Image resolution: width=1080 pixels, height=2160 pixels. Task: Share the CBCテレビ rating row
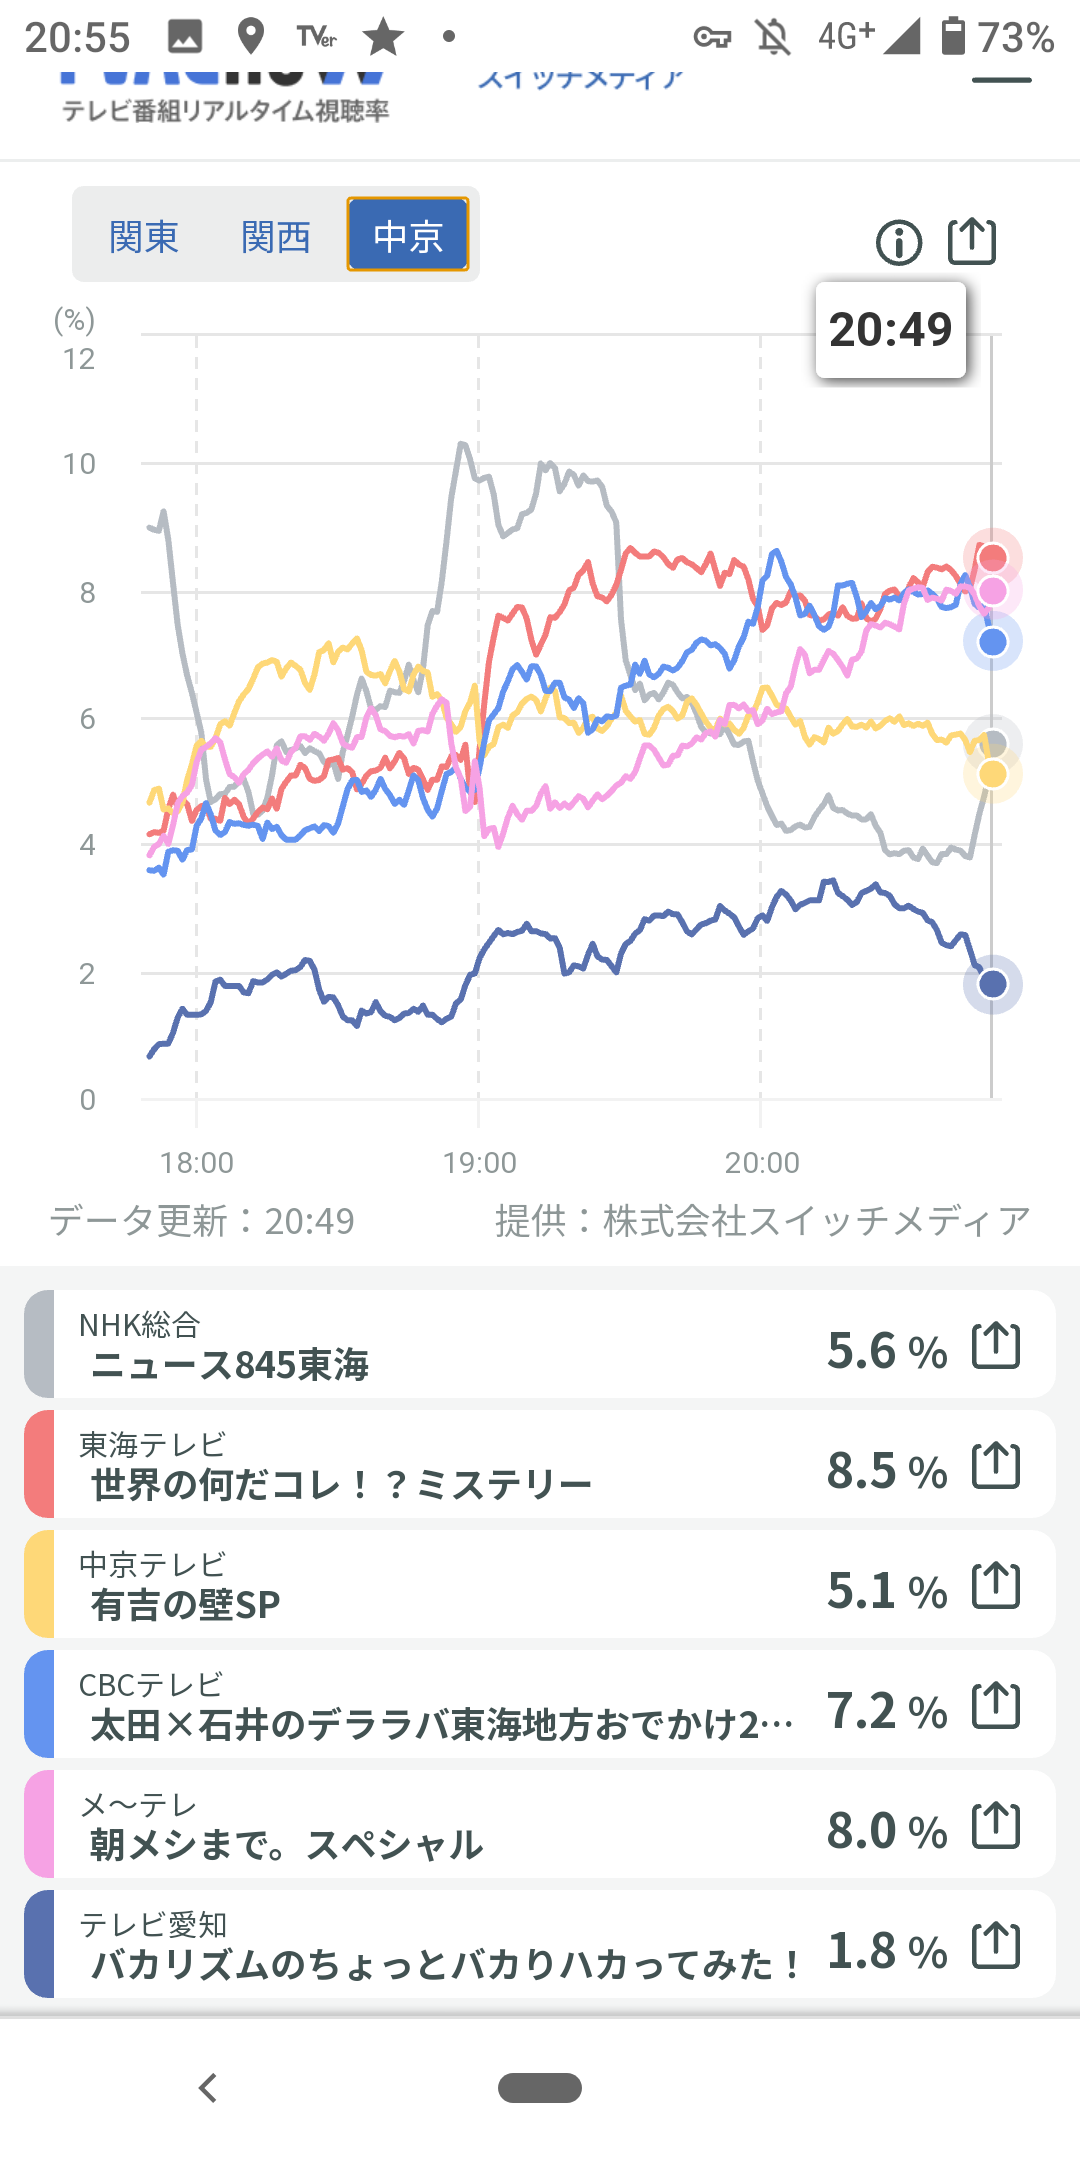[x=996, y=1706]
